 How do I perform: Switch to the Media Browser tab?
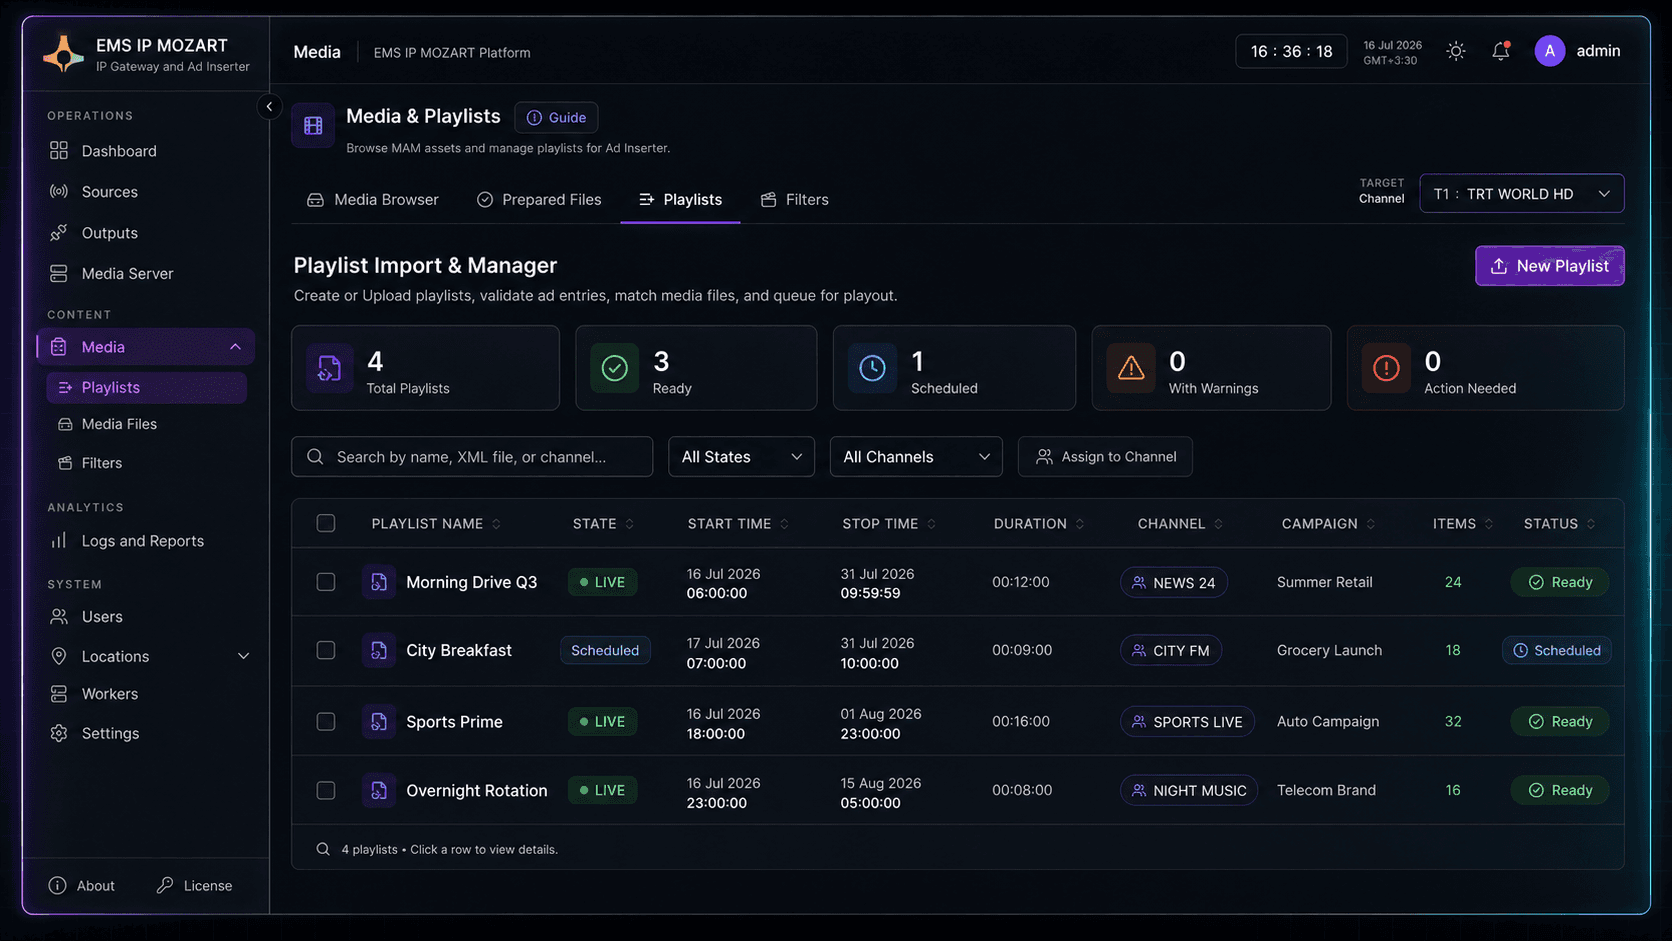coord(373,199)
